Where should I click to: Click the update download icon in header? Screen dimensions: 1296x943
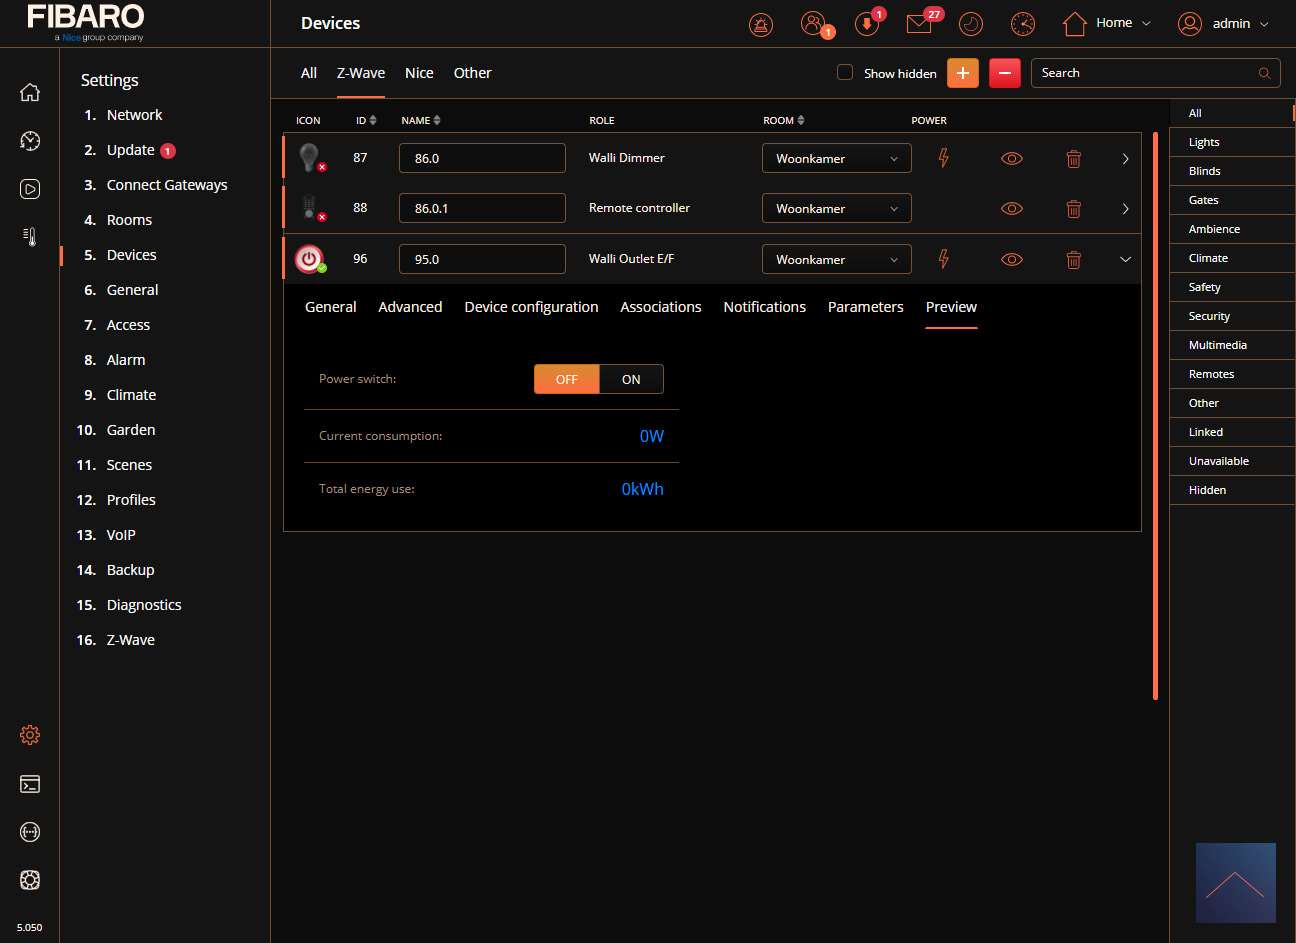tap(867, 24)
